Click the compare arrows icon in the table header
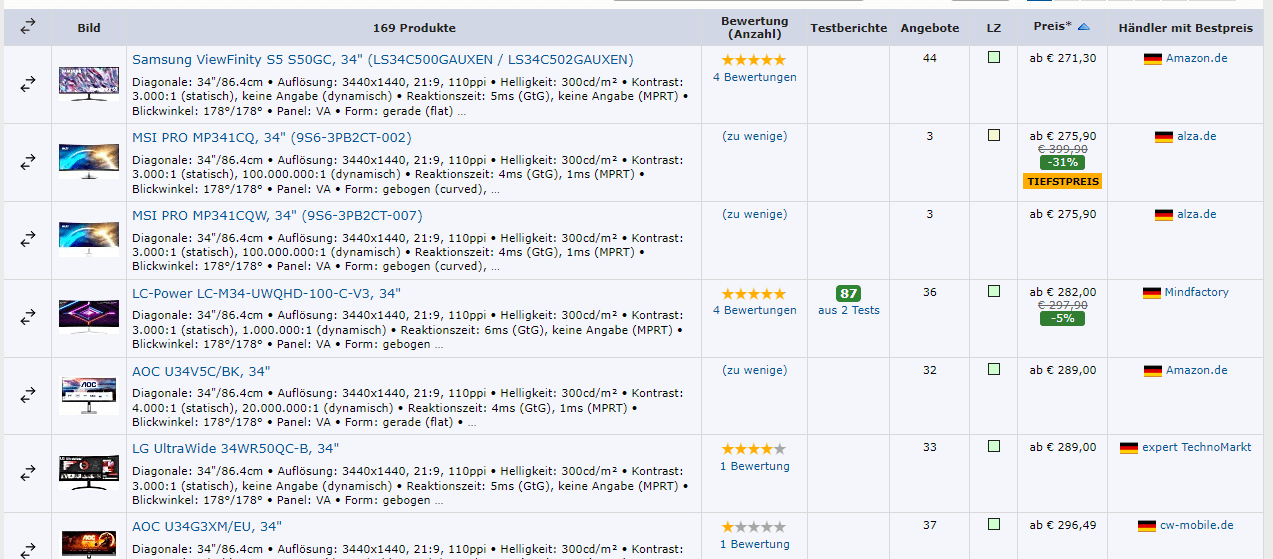Screen dimensions: 1273x559 [28, 27]
